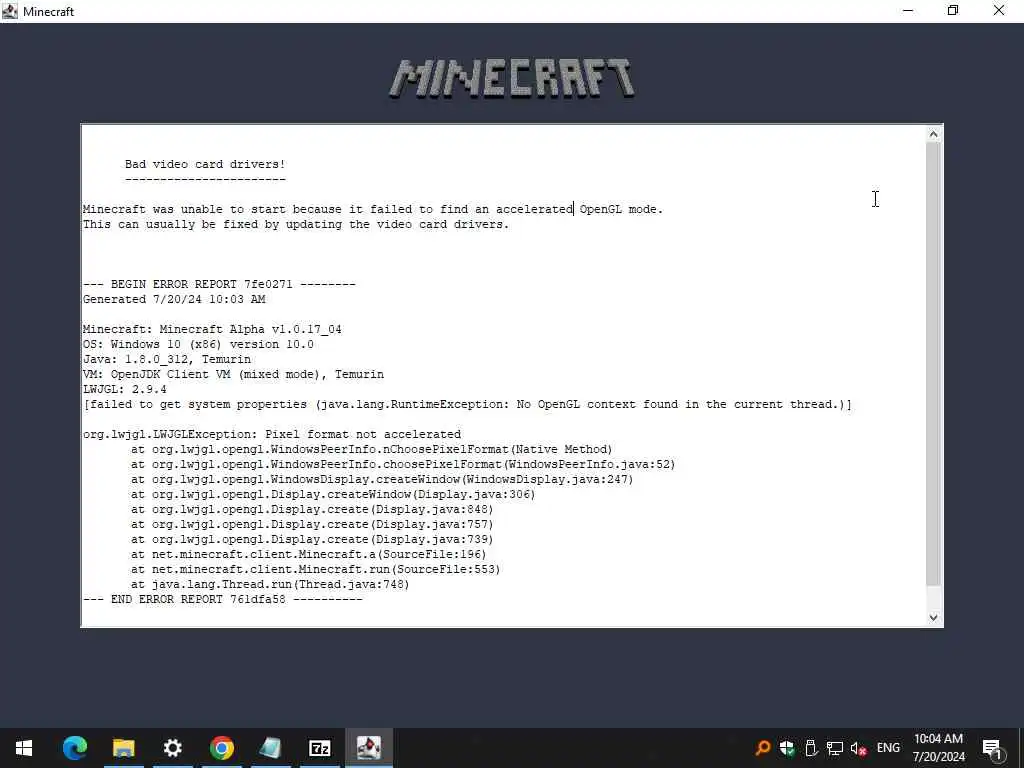Open the Windows Start menu
Image resolution: width=1024 pixels, height=768 pixels.
pos(24,748)
